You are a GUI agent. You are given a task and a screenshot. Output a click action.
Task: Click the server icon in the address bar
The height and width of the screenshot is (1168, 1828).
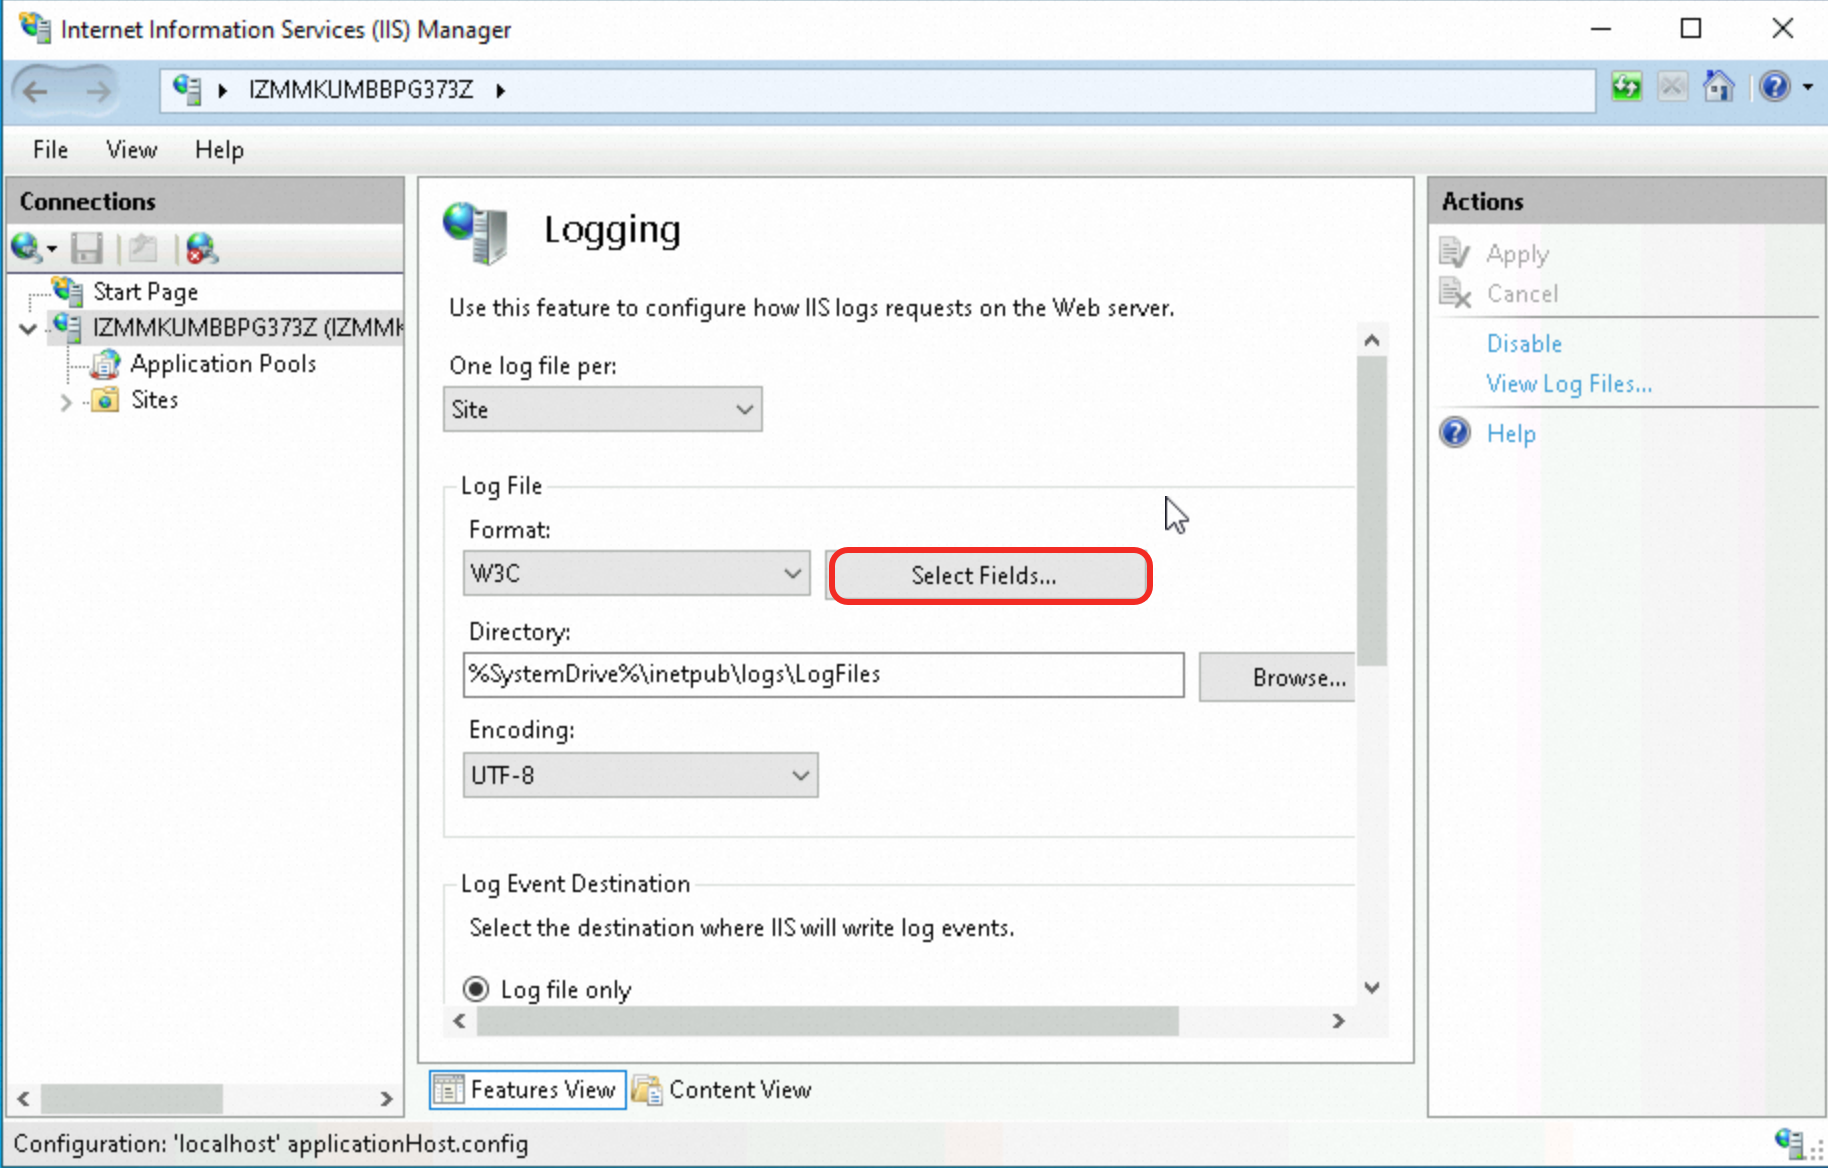click(187, 89)
